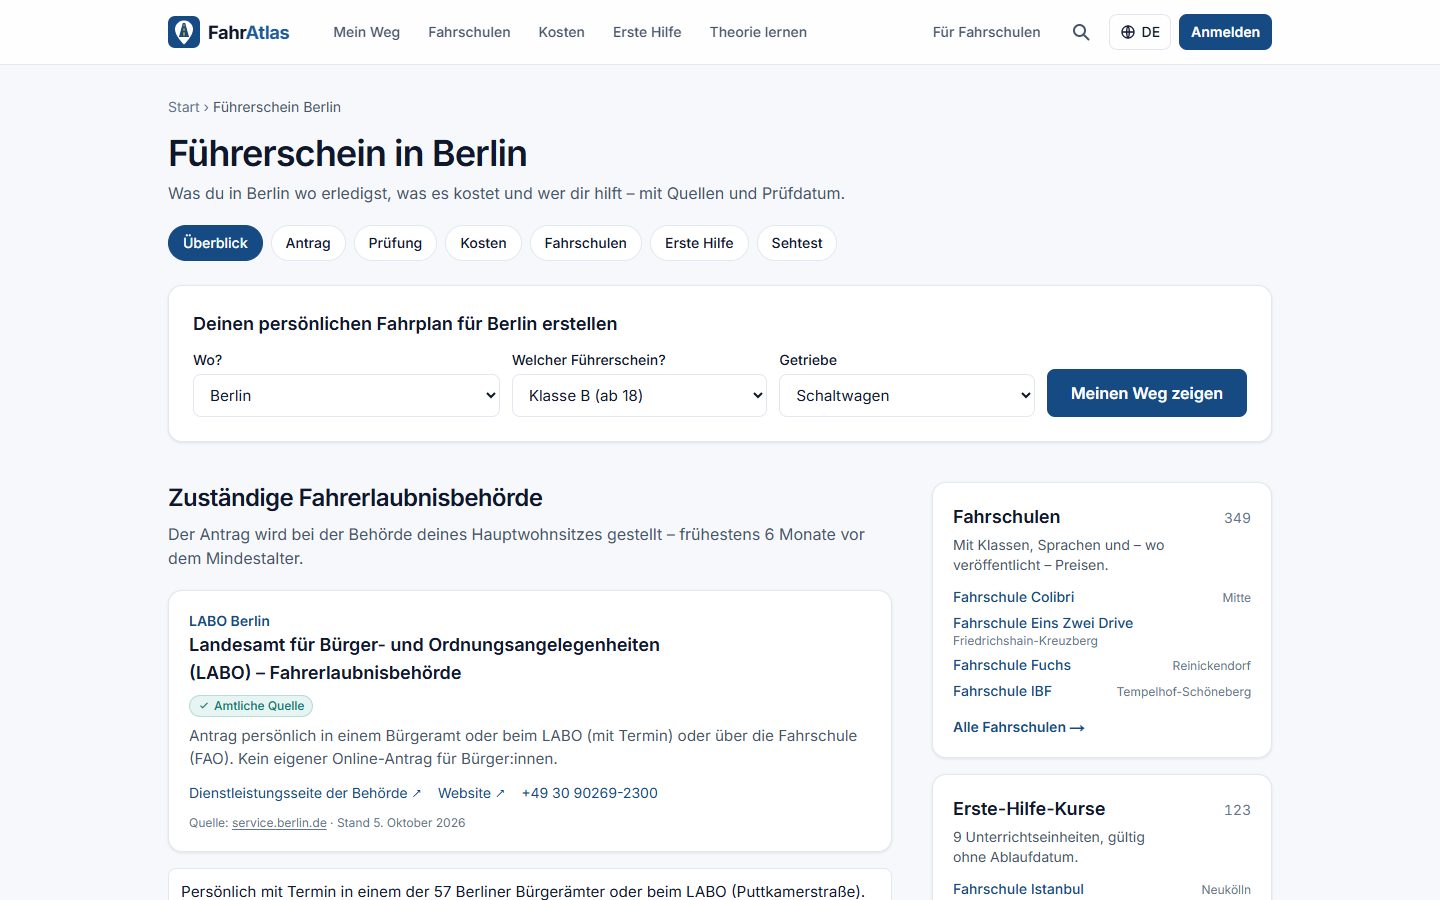Call the phone number +49 30 90269-2300
This screenshot has height=900, width=1440.
590,793
